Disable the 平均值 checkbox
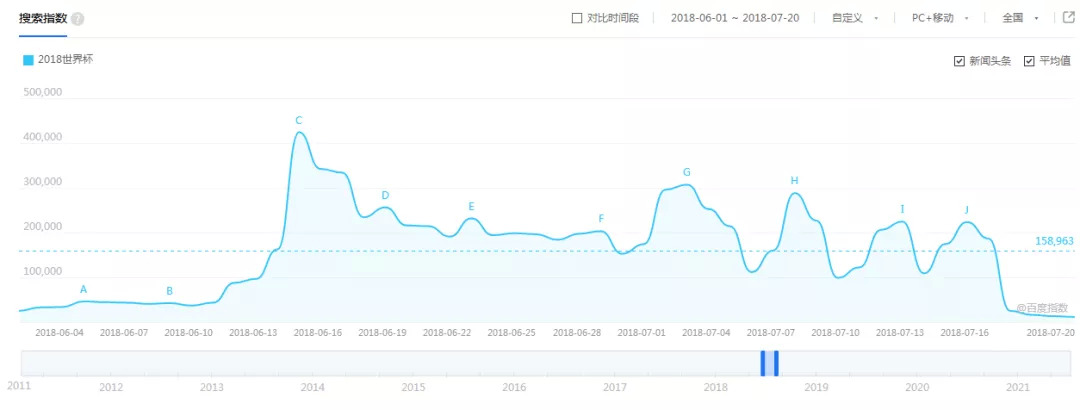The image size is (1080, 410). (1029, 61)
